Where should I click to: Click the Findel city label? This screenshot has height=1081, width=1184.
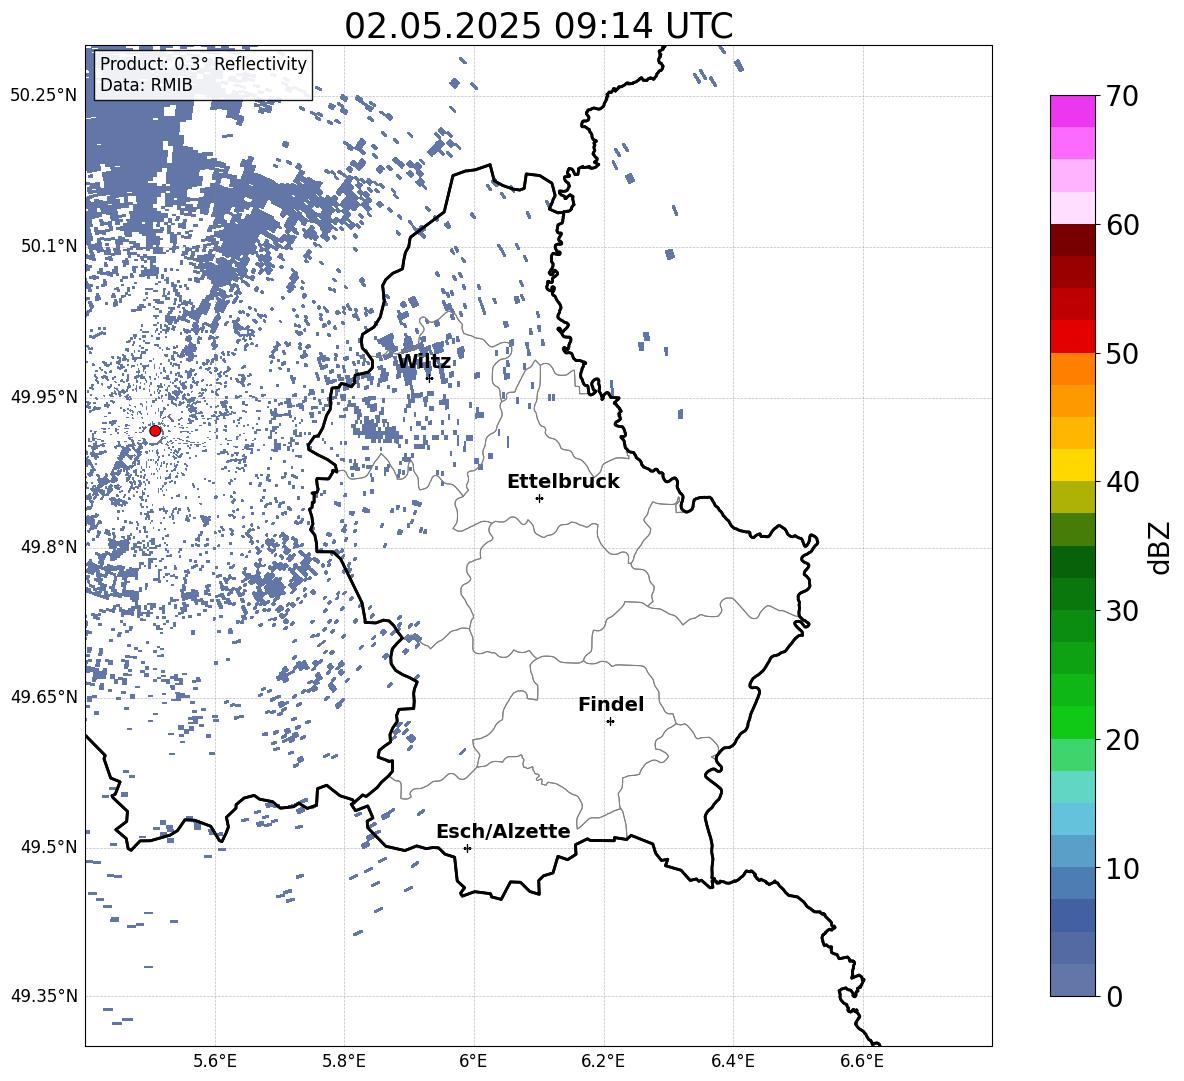click(x=611, y=704)
